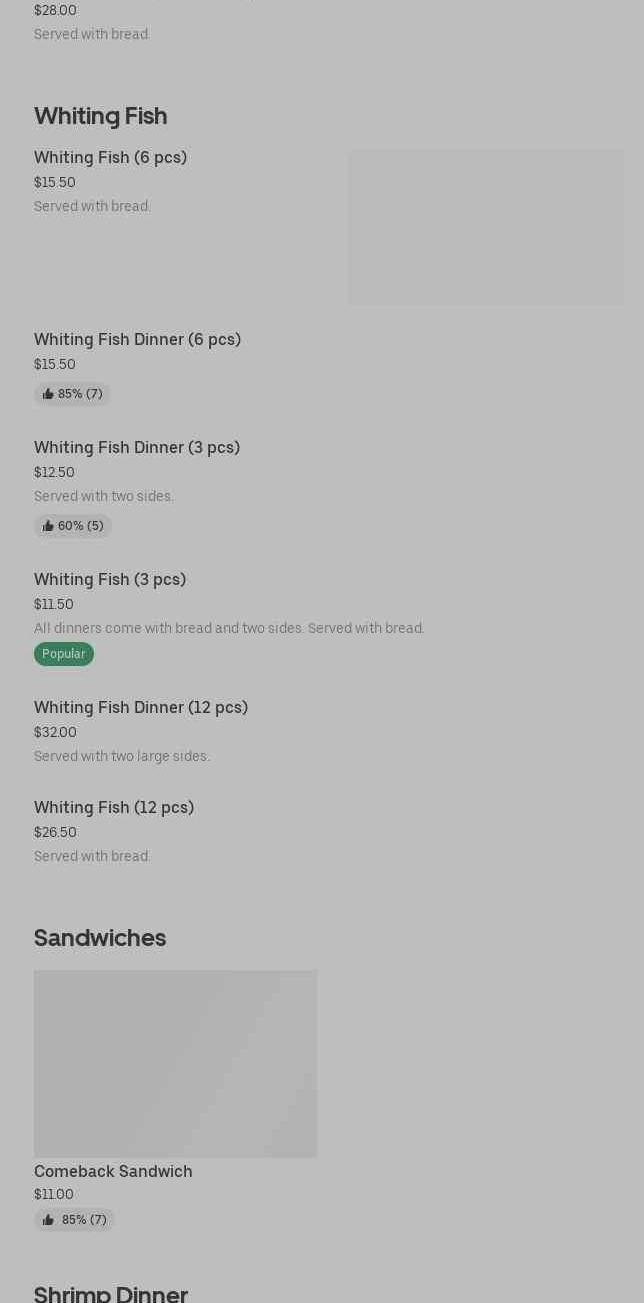
Task: Click the Shrimp Dinner section heading
Action: click(111, 1293)
